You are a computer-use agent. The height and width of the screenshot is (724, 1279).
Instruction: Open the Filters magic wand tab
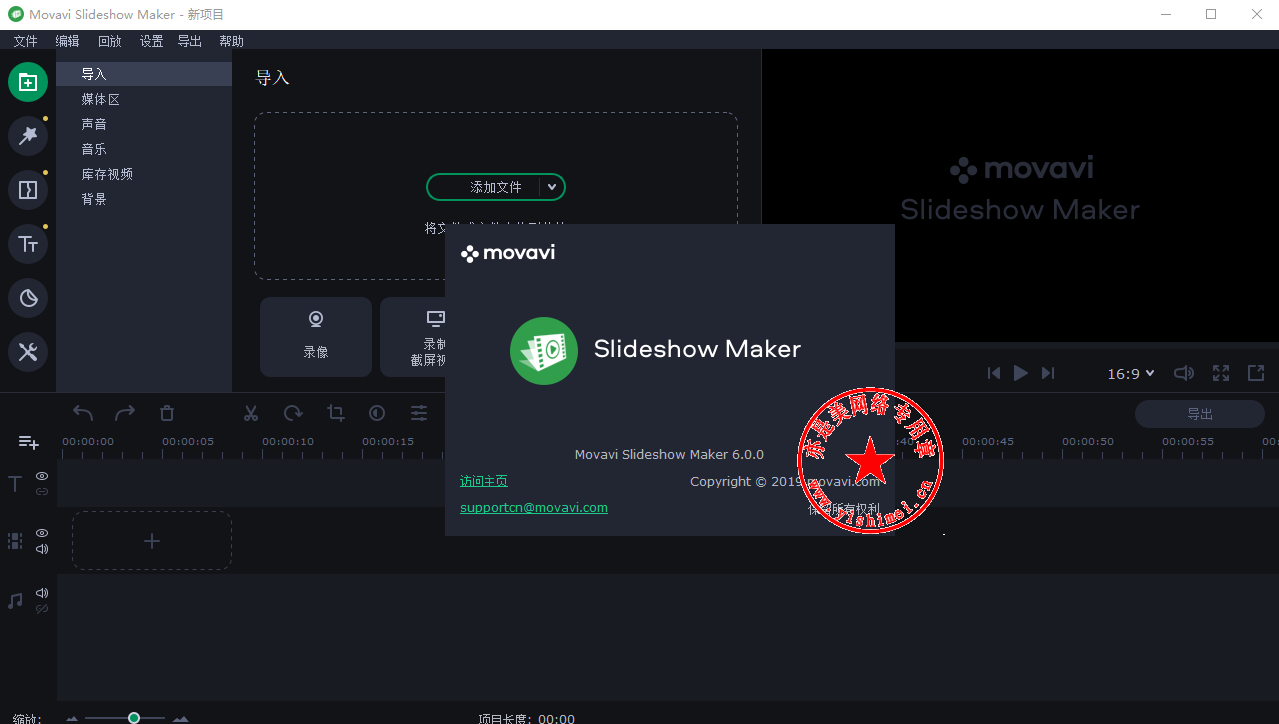pyautogui.click(x=28, y=136)
